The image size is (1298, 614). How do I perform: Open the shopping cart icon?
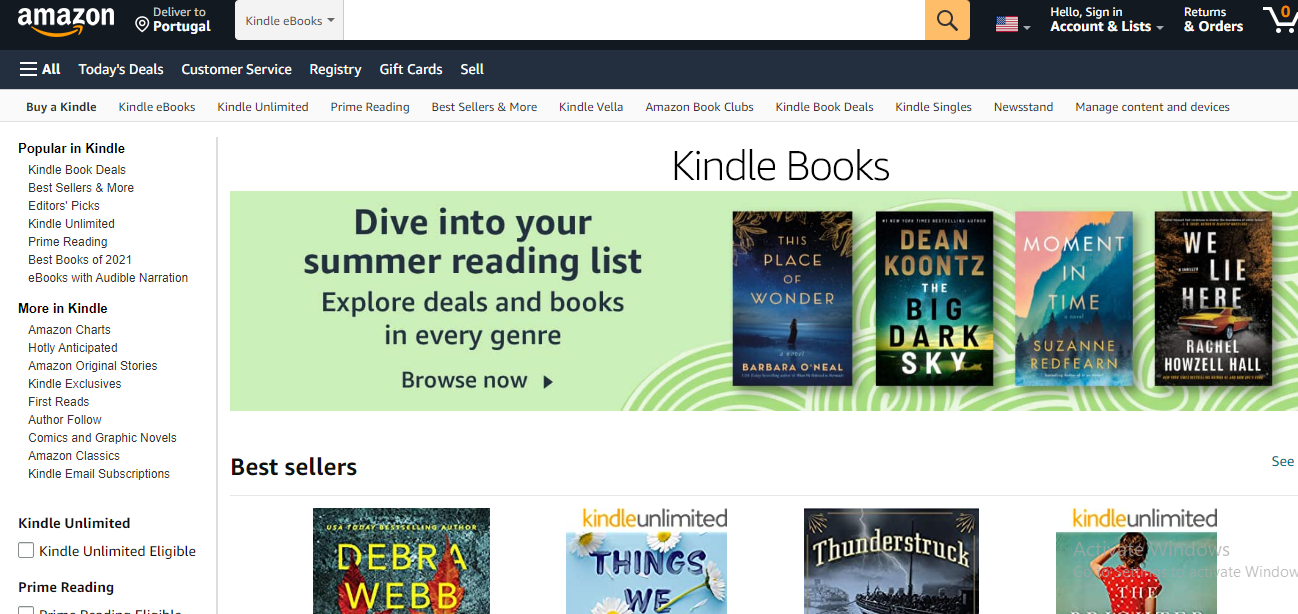(1279, 19)
